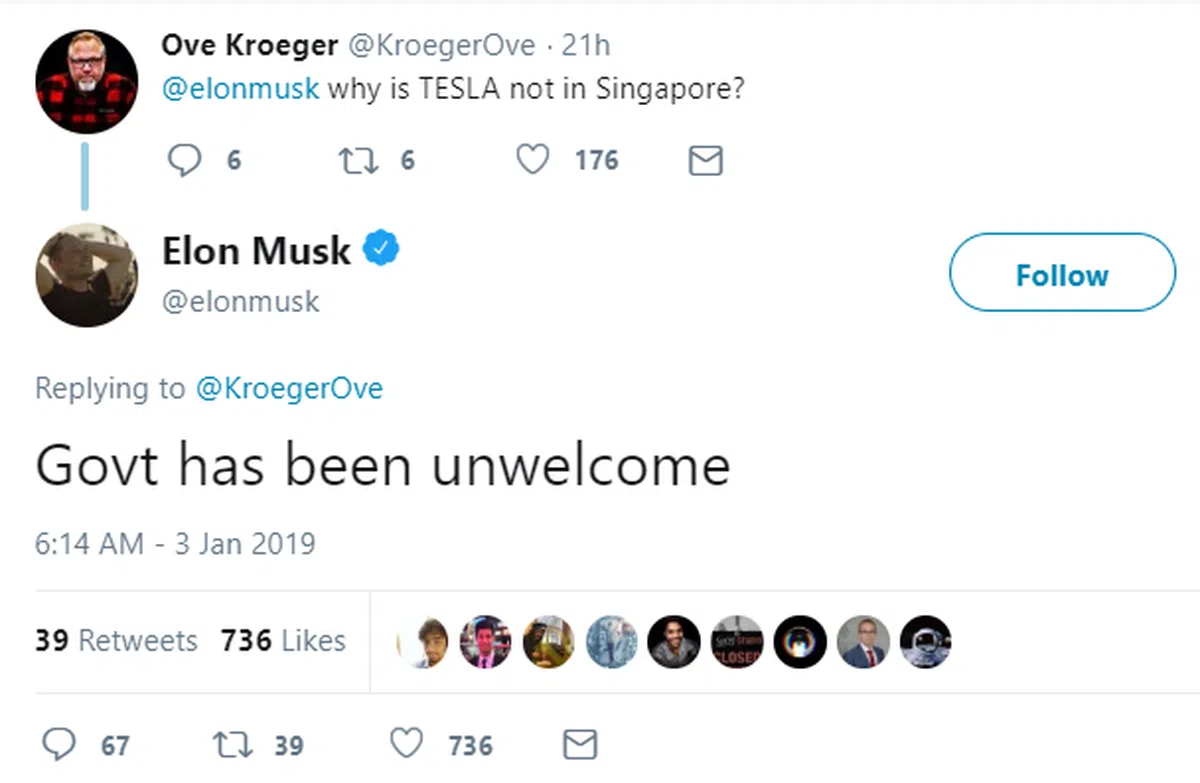The image size is (1200, 783).
Task: Send Ove Kroeger's tweet via direct message
Action: point(706,160)
